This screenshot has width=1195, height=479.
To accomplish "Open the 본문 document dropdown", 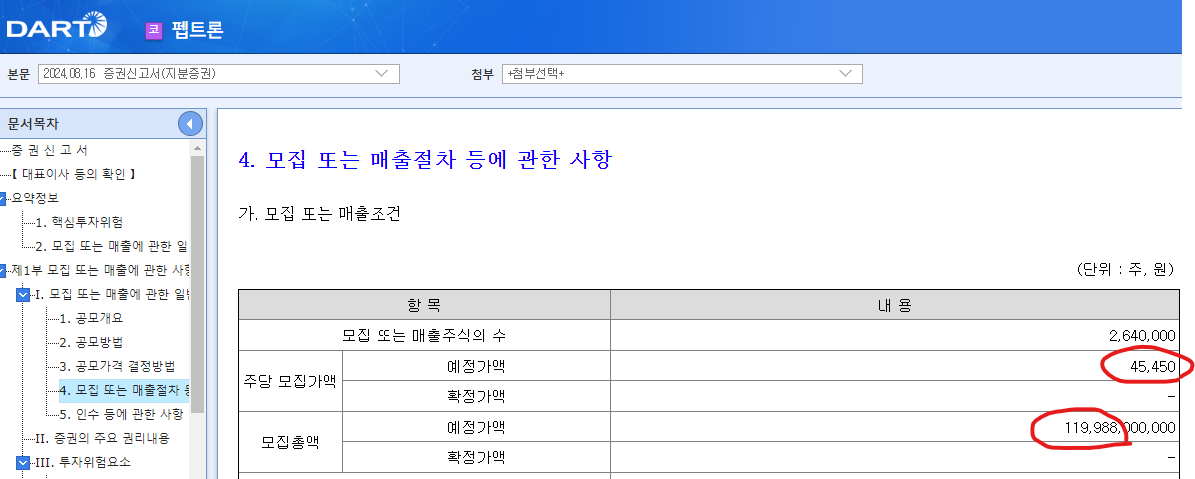I will (x=218, y=74).
